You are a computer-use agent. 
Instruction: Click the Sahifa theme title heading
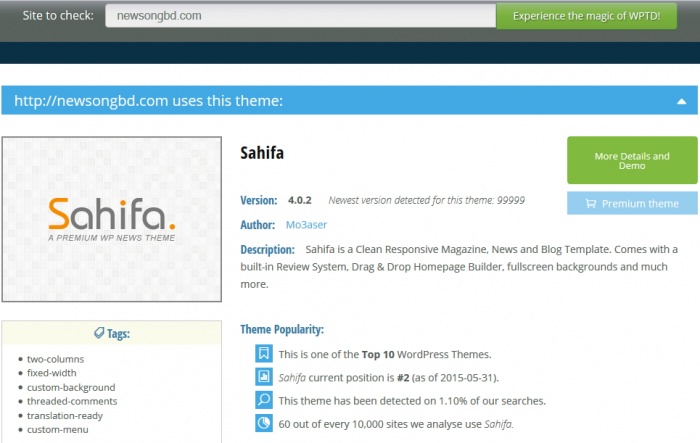pyautogui.click(x=262, y=153)
